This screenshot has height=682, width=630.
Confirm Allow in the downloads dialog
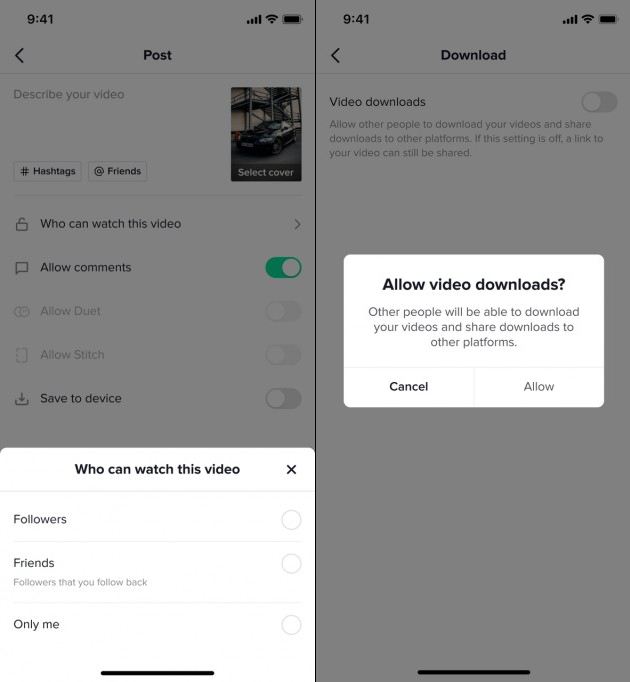[539, 387]
